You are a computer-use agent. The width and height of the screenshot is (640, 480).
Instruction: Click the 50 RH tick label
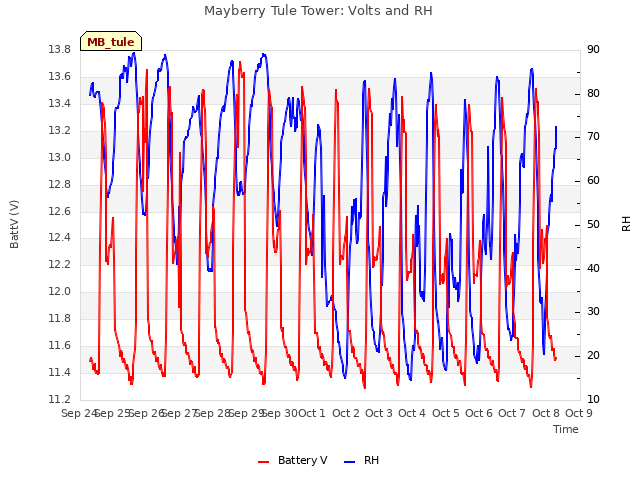[x=593, y=224]
